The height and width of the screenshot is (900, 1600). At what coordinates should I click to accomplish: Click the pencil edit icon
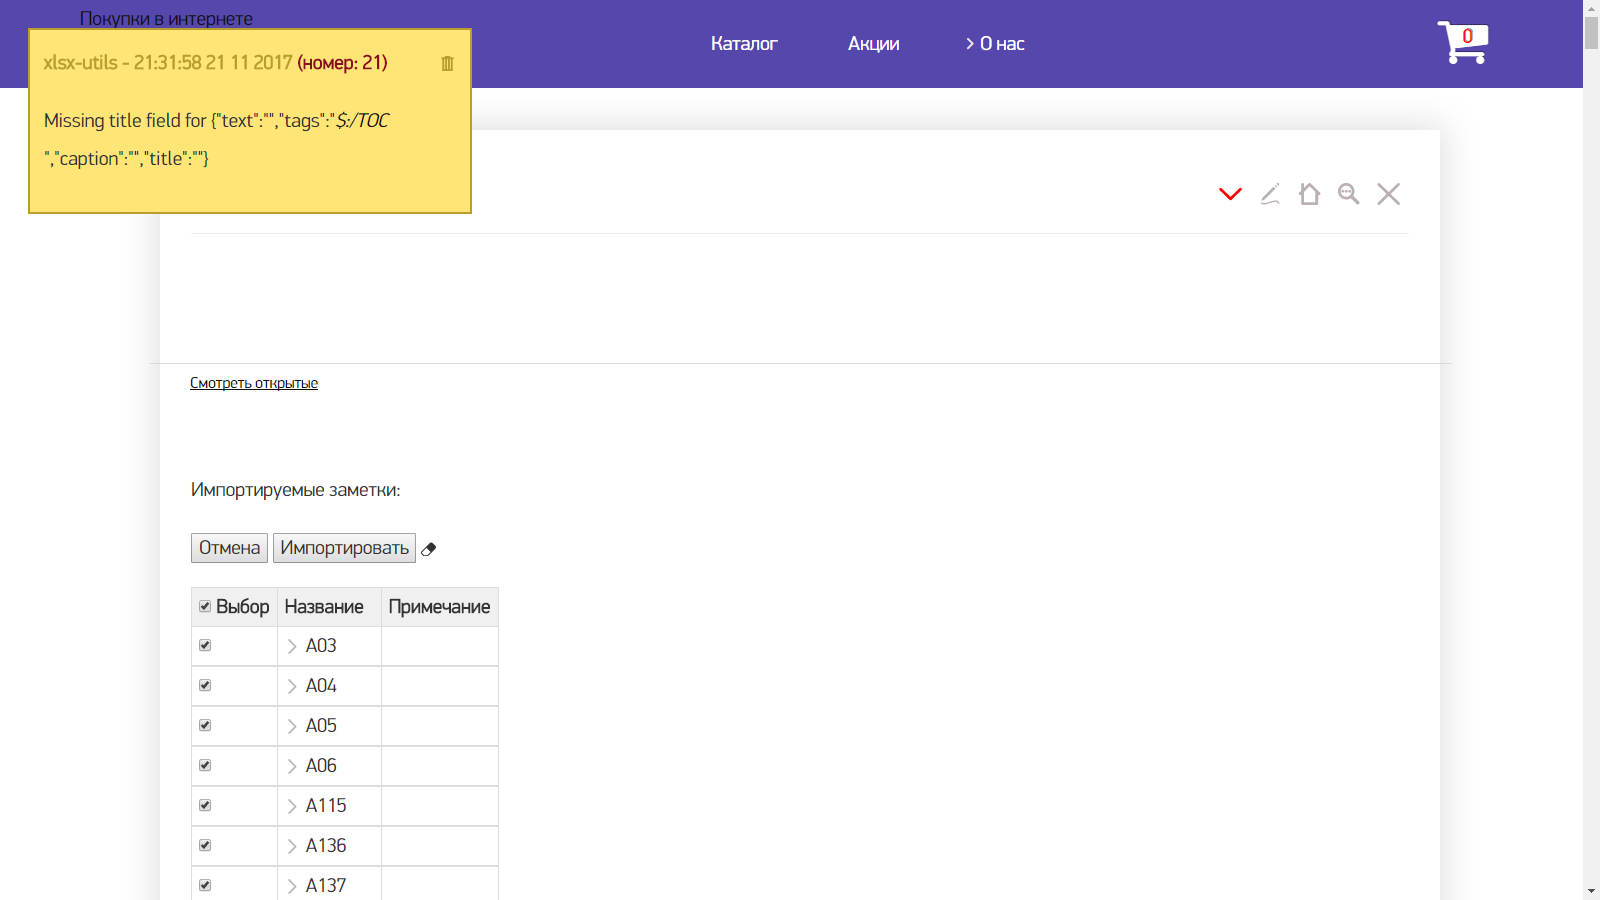pyautogui.click(x=1270, y=194)
